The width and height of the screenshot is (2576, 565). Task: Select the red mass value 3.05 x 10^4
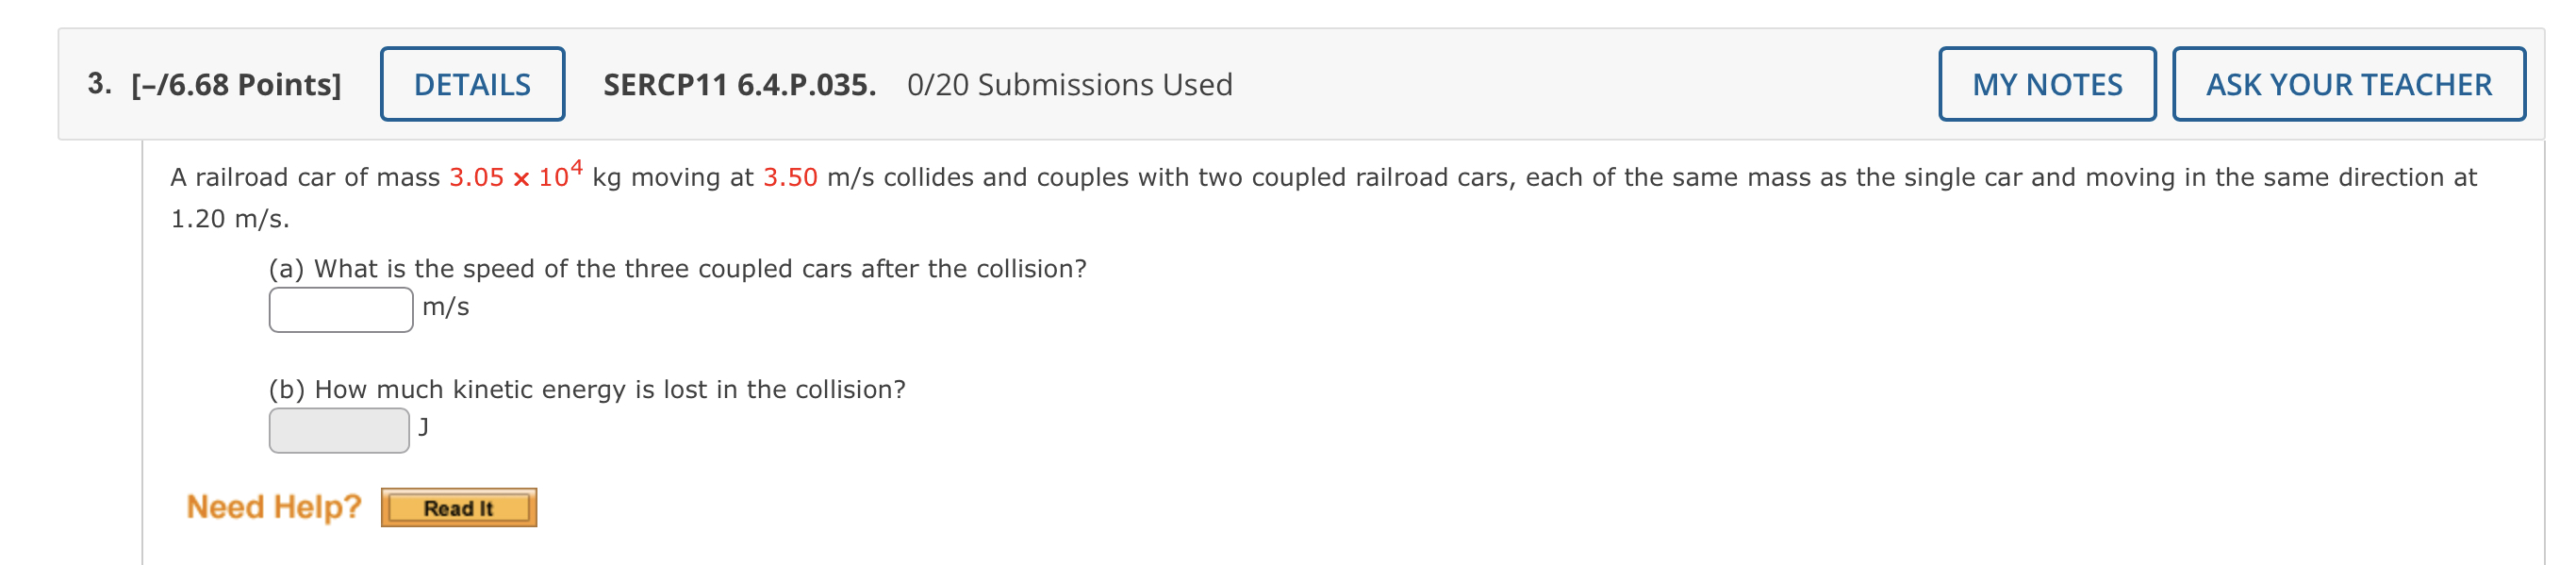point(514,177)
